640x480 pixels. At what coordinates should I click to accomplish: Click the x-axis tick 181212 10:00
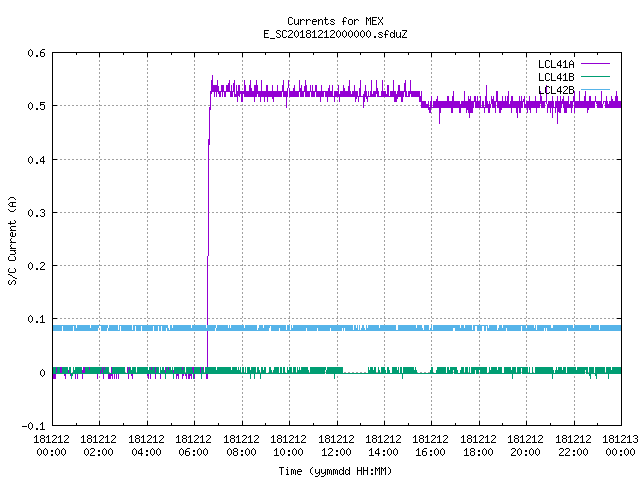[x=288, y=445]
